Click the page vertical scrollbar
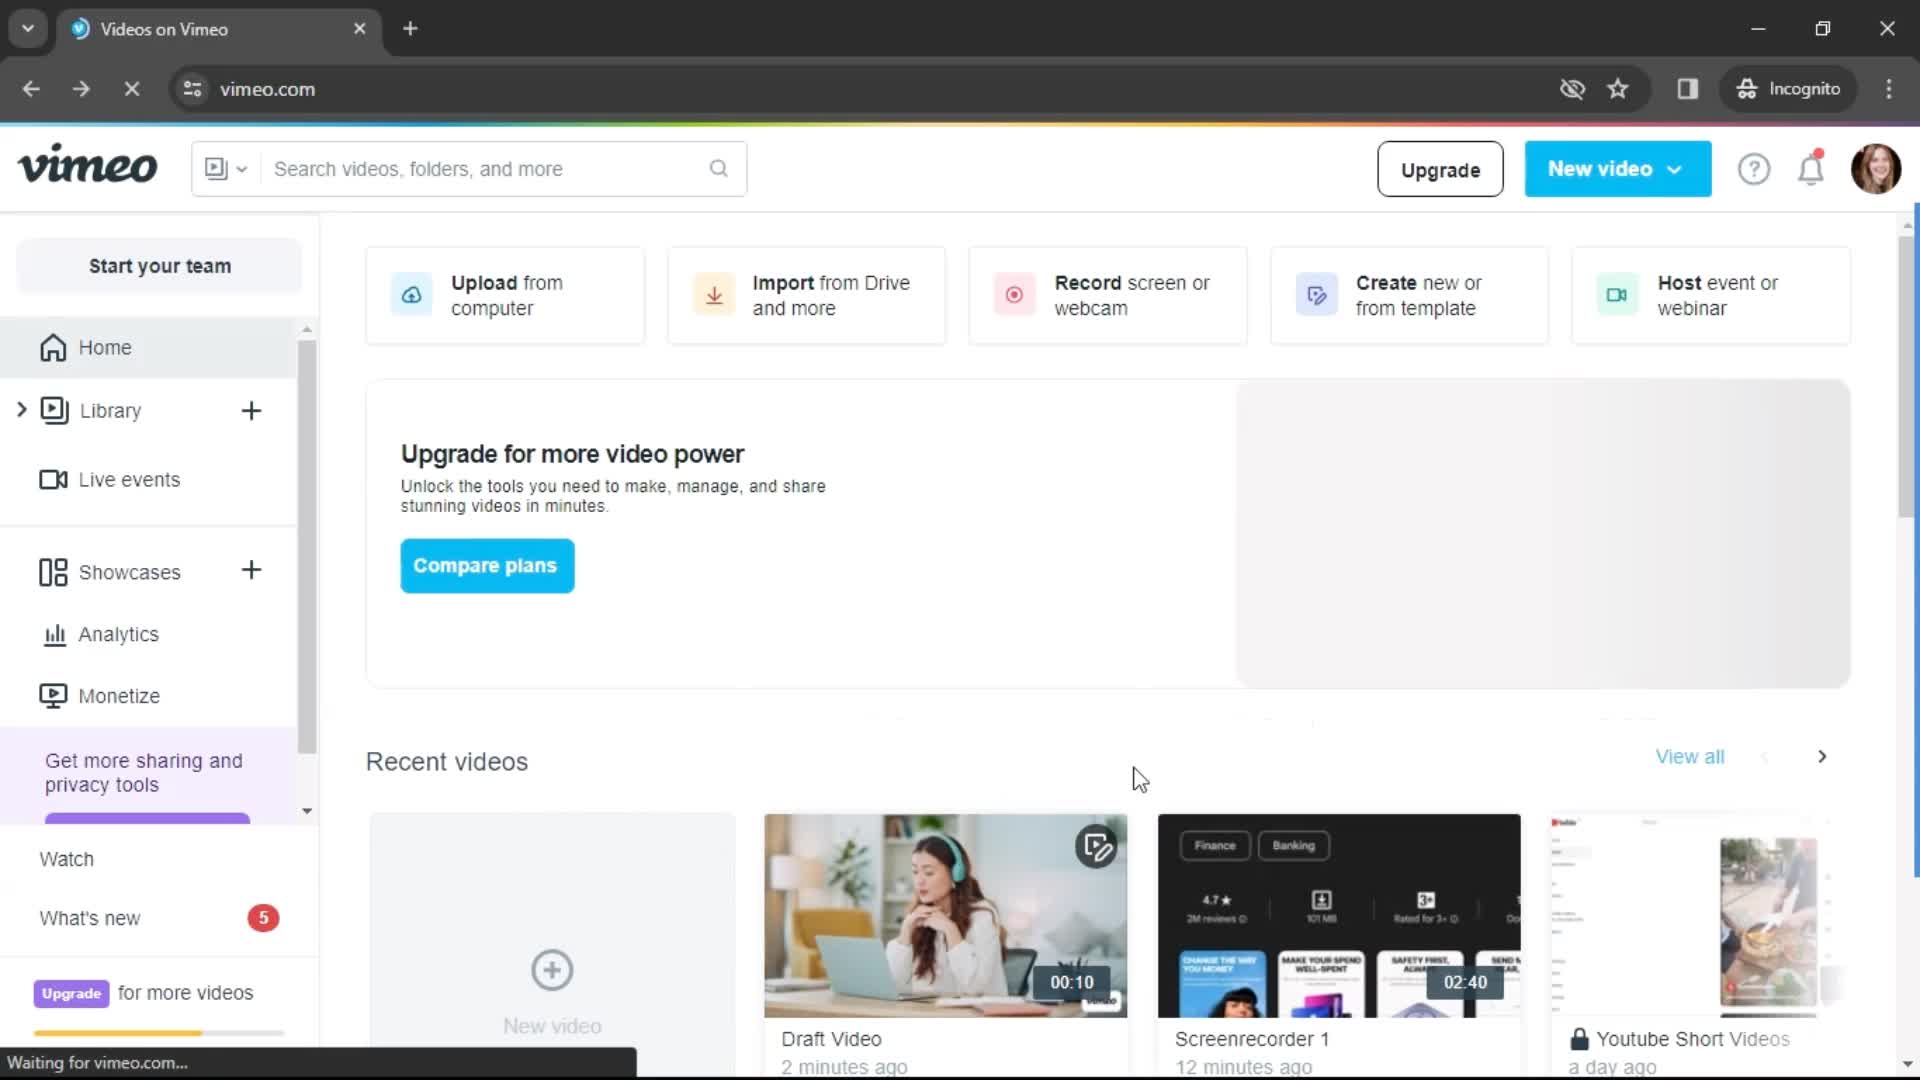The width and height of the screenshot is (1920, 1080). [1908, 377]
